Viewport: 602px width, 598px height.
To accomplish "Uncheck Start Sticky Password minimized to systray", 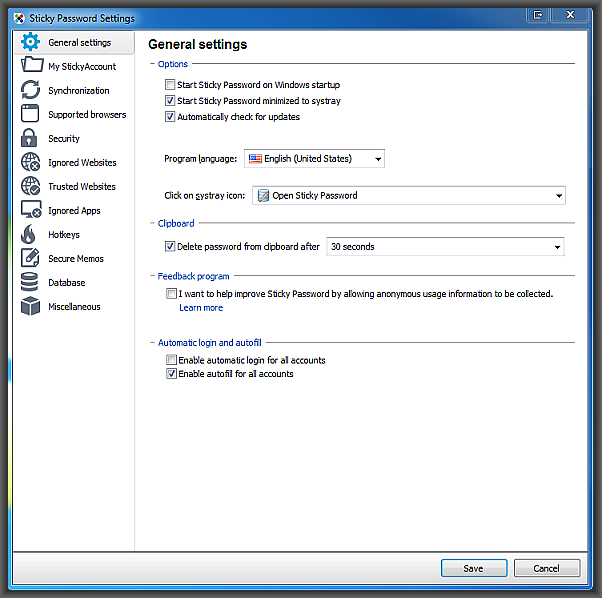I will click(x=170, y=100).
